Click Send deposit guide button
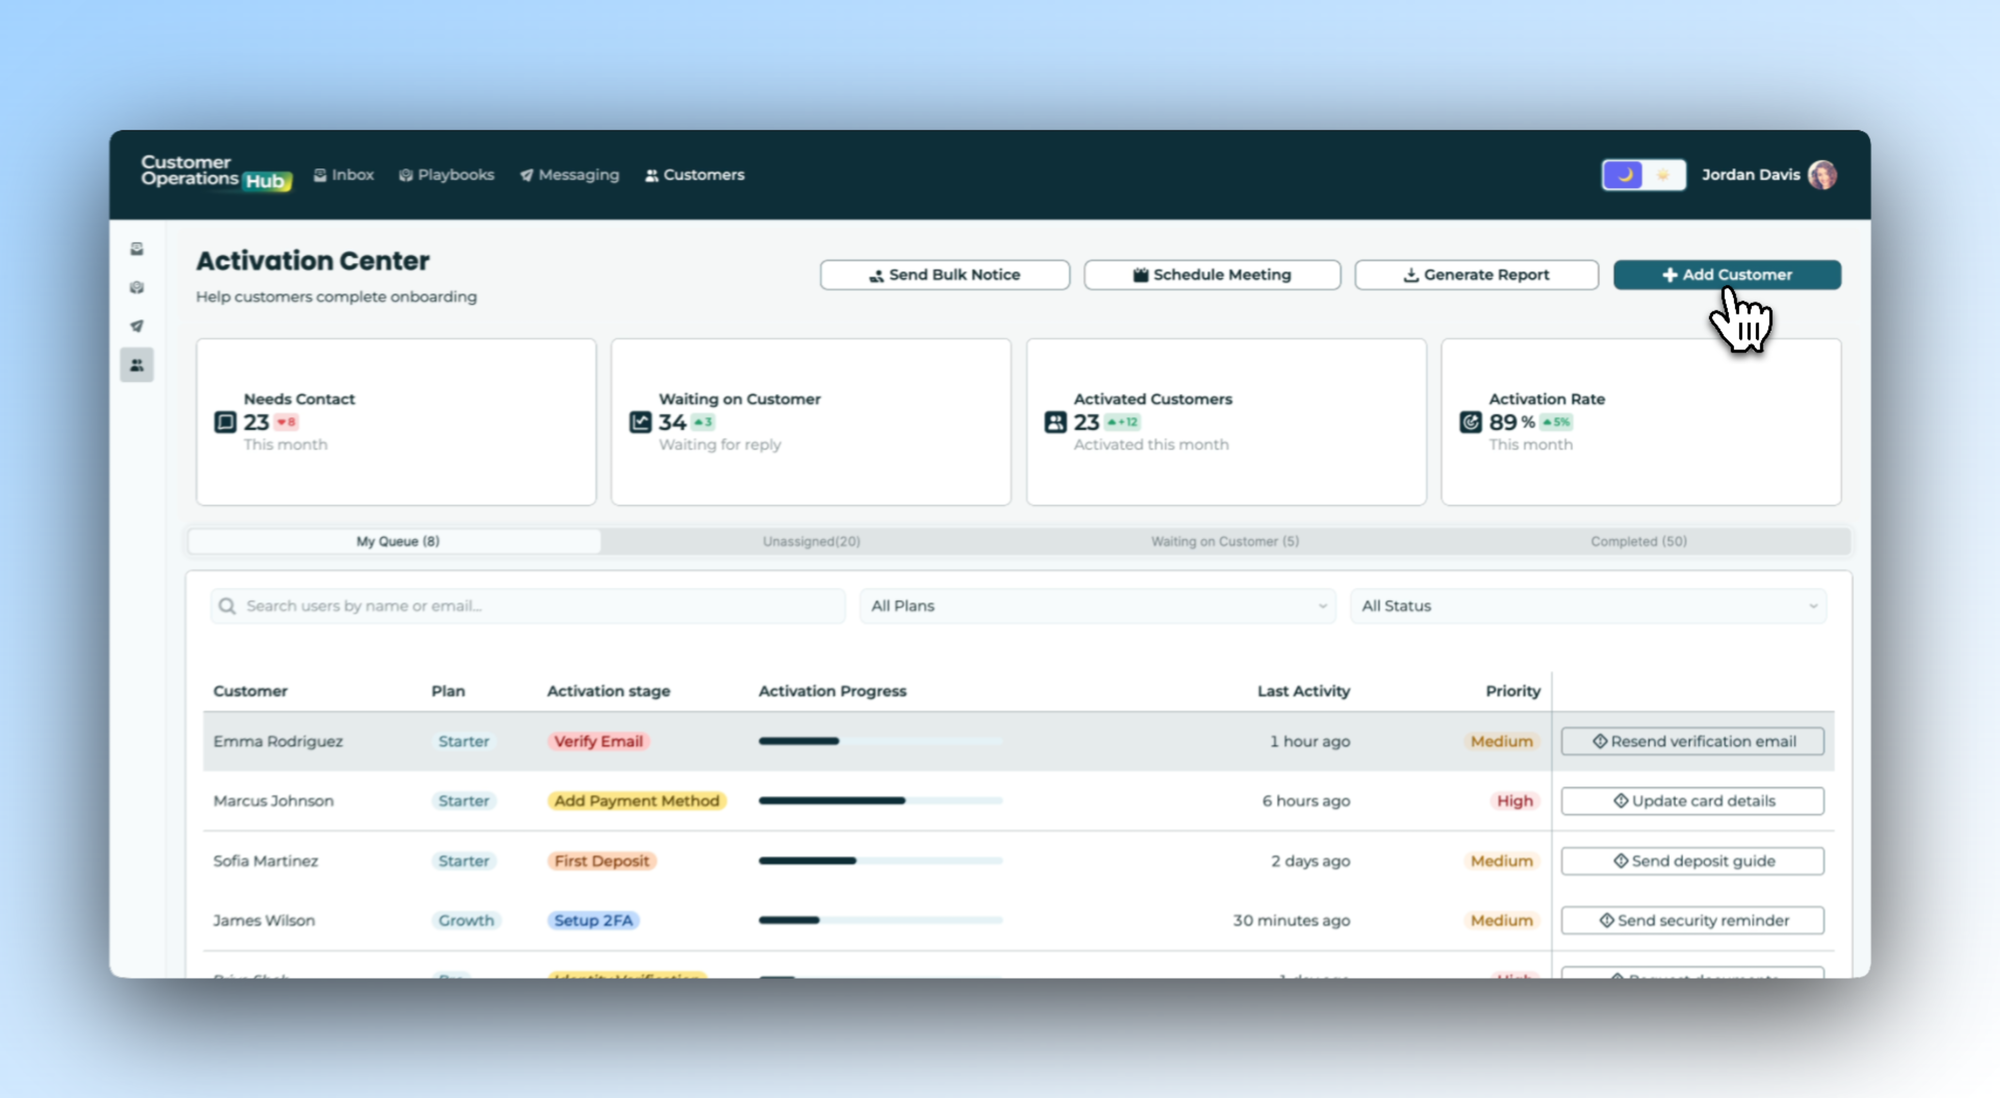 [x=1692, y=861]
